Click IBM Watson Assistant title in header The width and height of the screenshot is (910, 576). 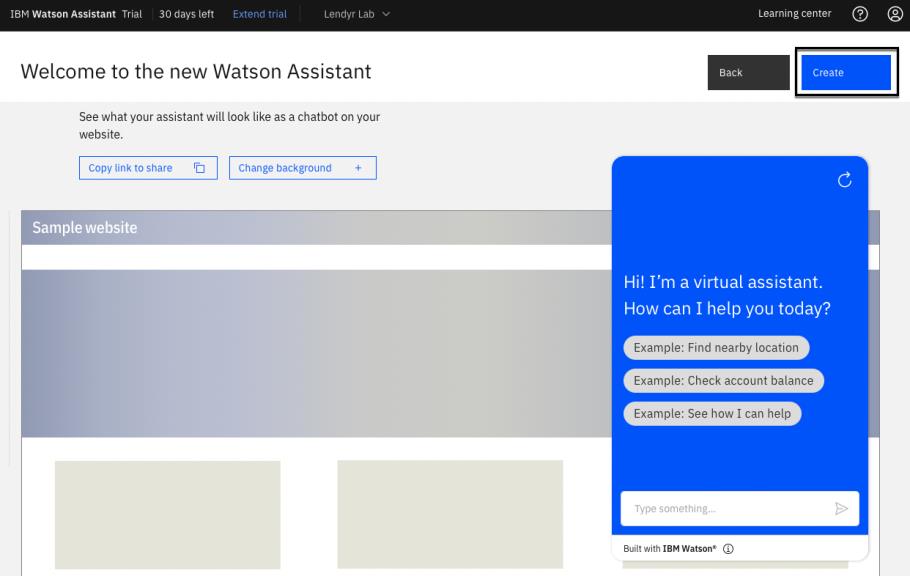[x=63, y=14]
